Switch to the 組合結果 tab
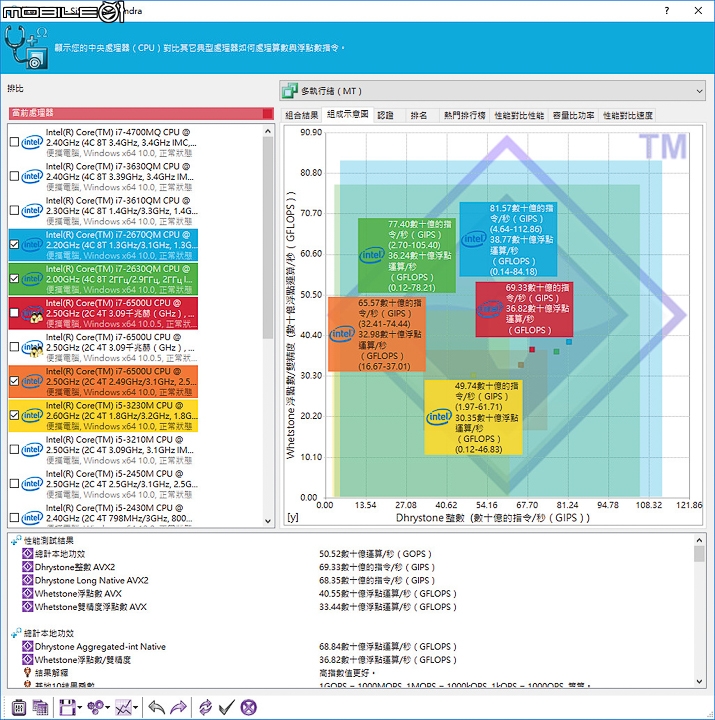 301,115
